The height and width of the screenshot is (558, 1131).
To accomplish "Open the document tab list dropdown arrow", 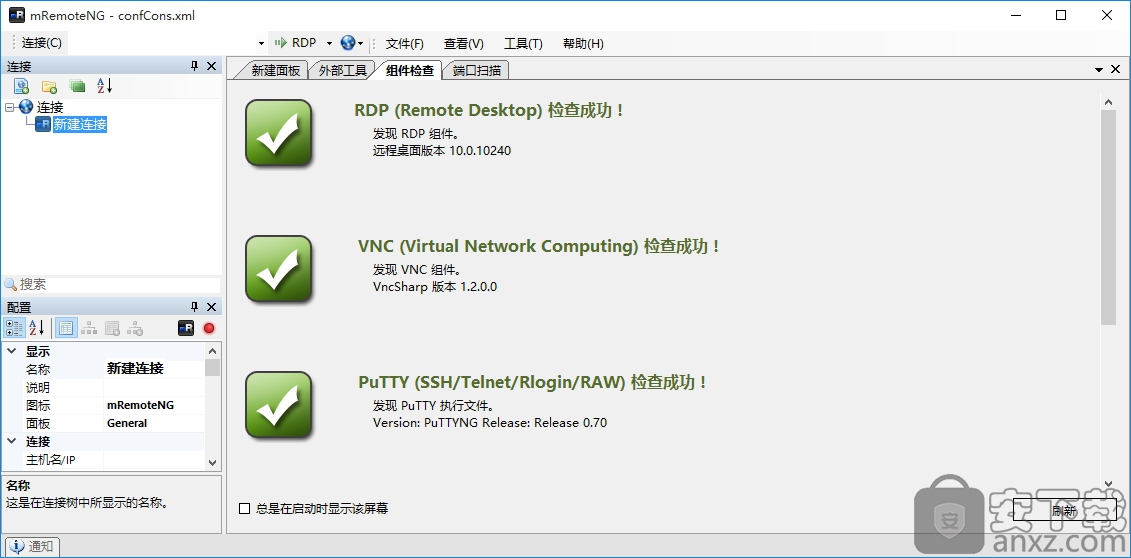I will 1099,69.
